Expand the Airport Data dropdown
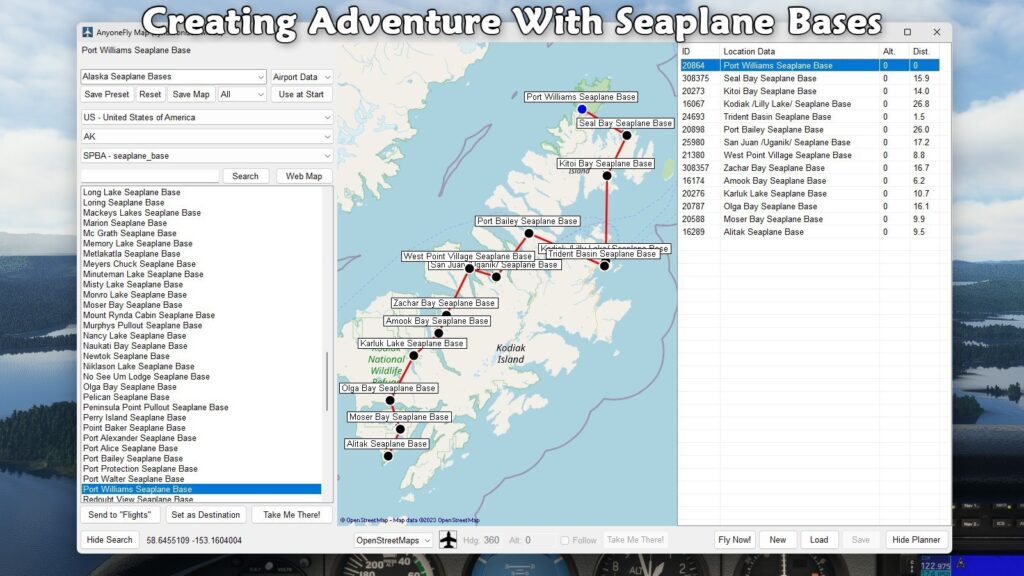The image size is (1024, 576). pyautogui.click(x=302, y=77)
